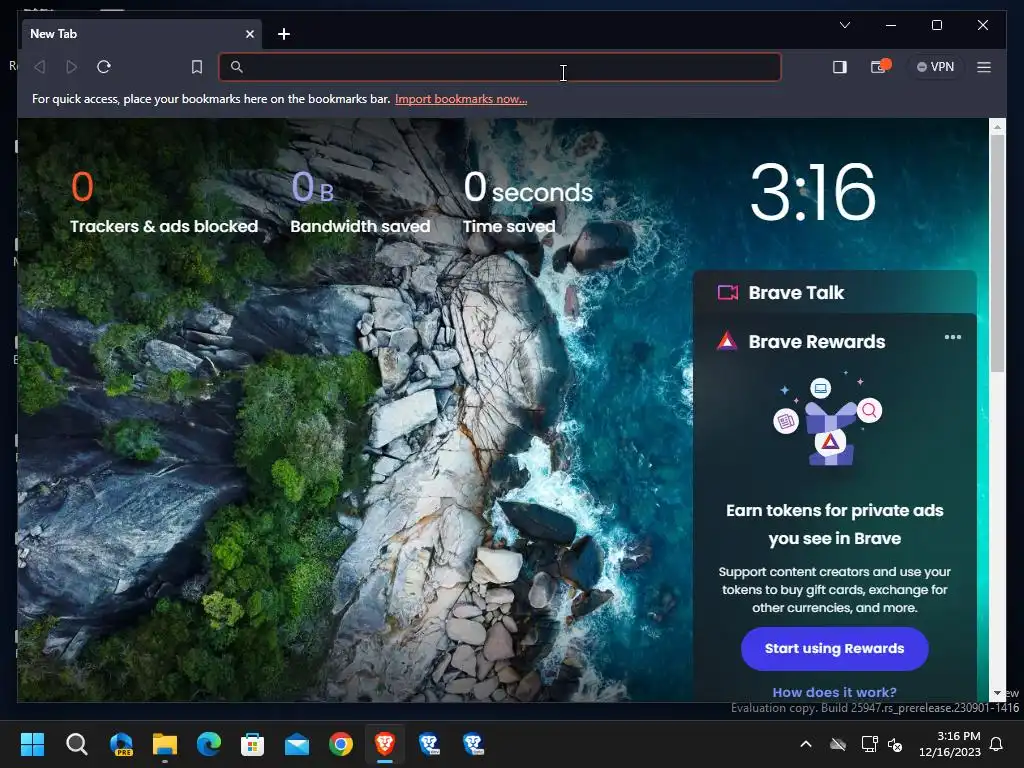Launch File Explorer from taskbar
The width and height of the screenshot is (1024, 768).
pyautogui.click(x=165, y=744)
